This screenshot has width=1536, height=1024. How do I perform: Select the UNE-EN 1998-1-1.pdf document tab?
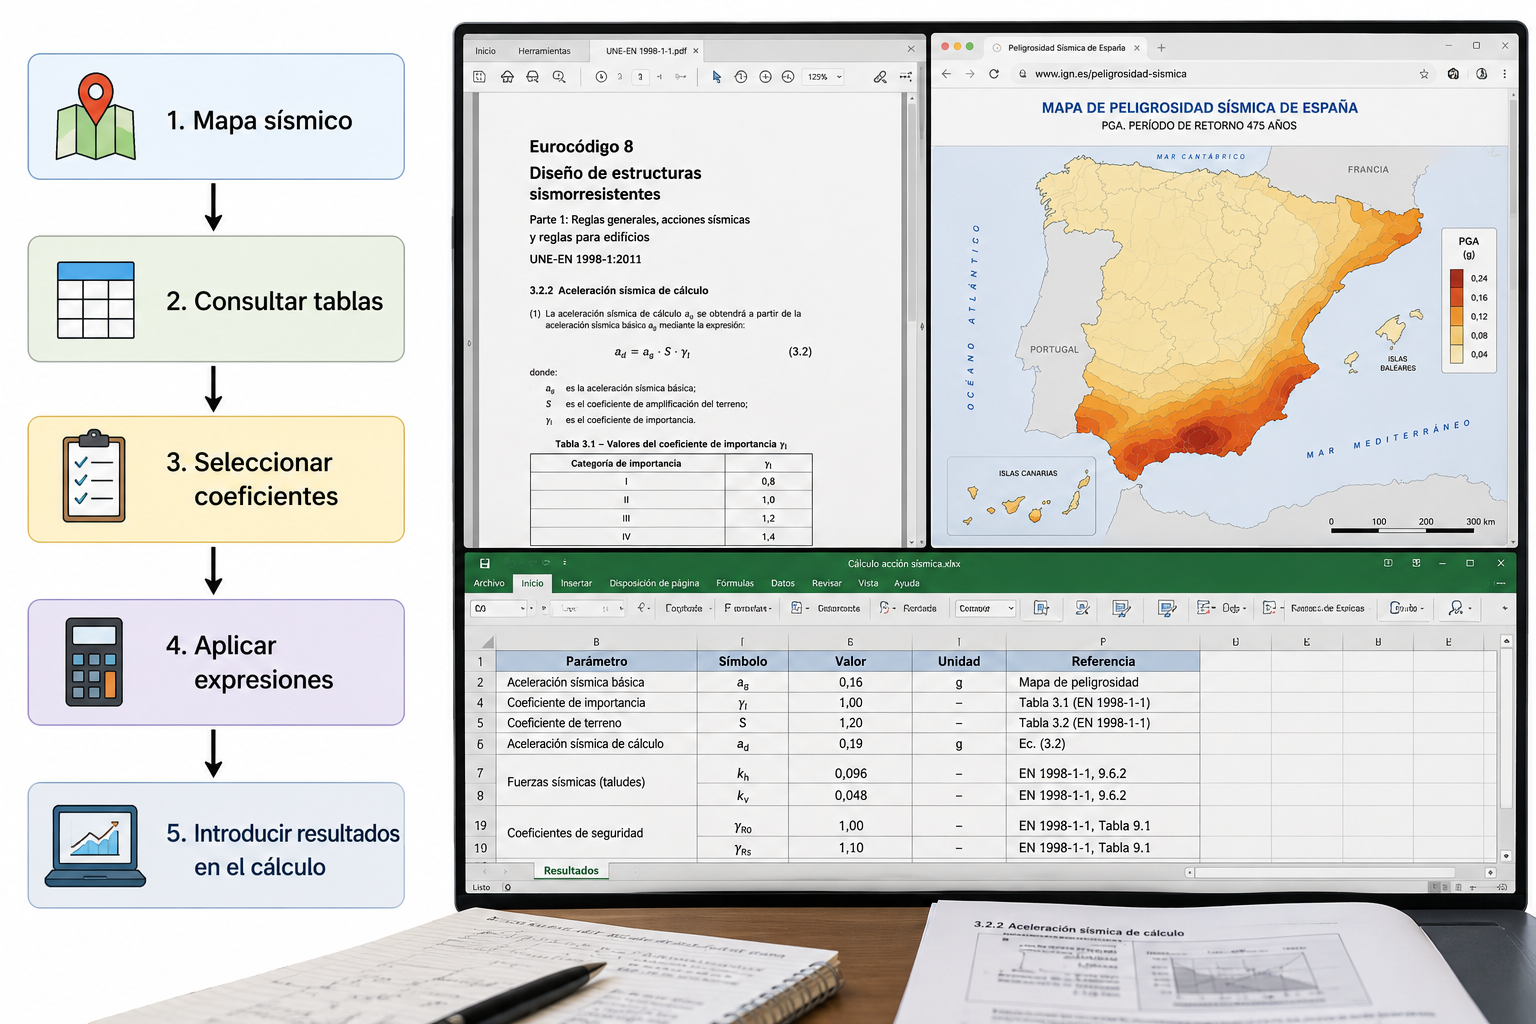(x=646, y=51)
